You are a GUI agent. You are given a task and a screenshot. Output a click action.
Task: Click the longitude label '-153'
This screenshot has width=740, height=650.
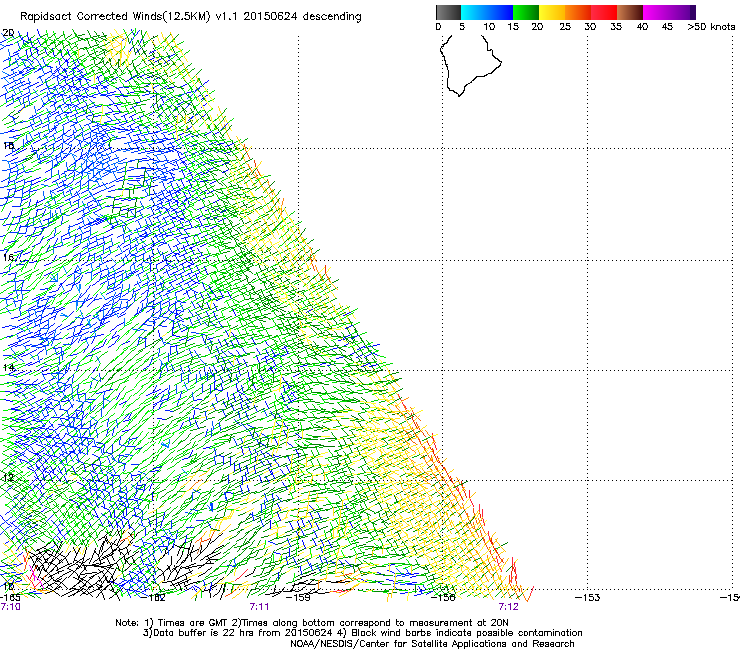click(588, 598)
